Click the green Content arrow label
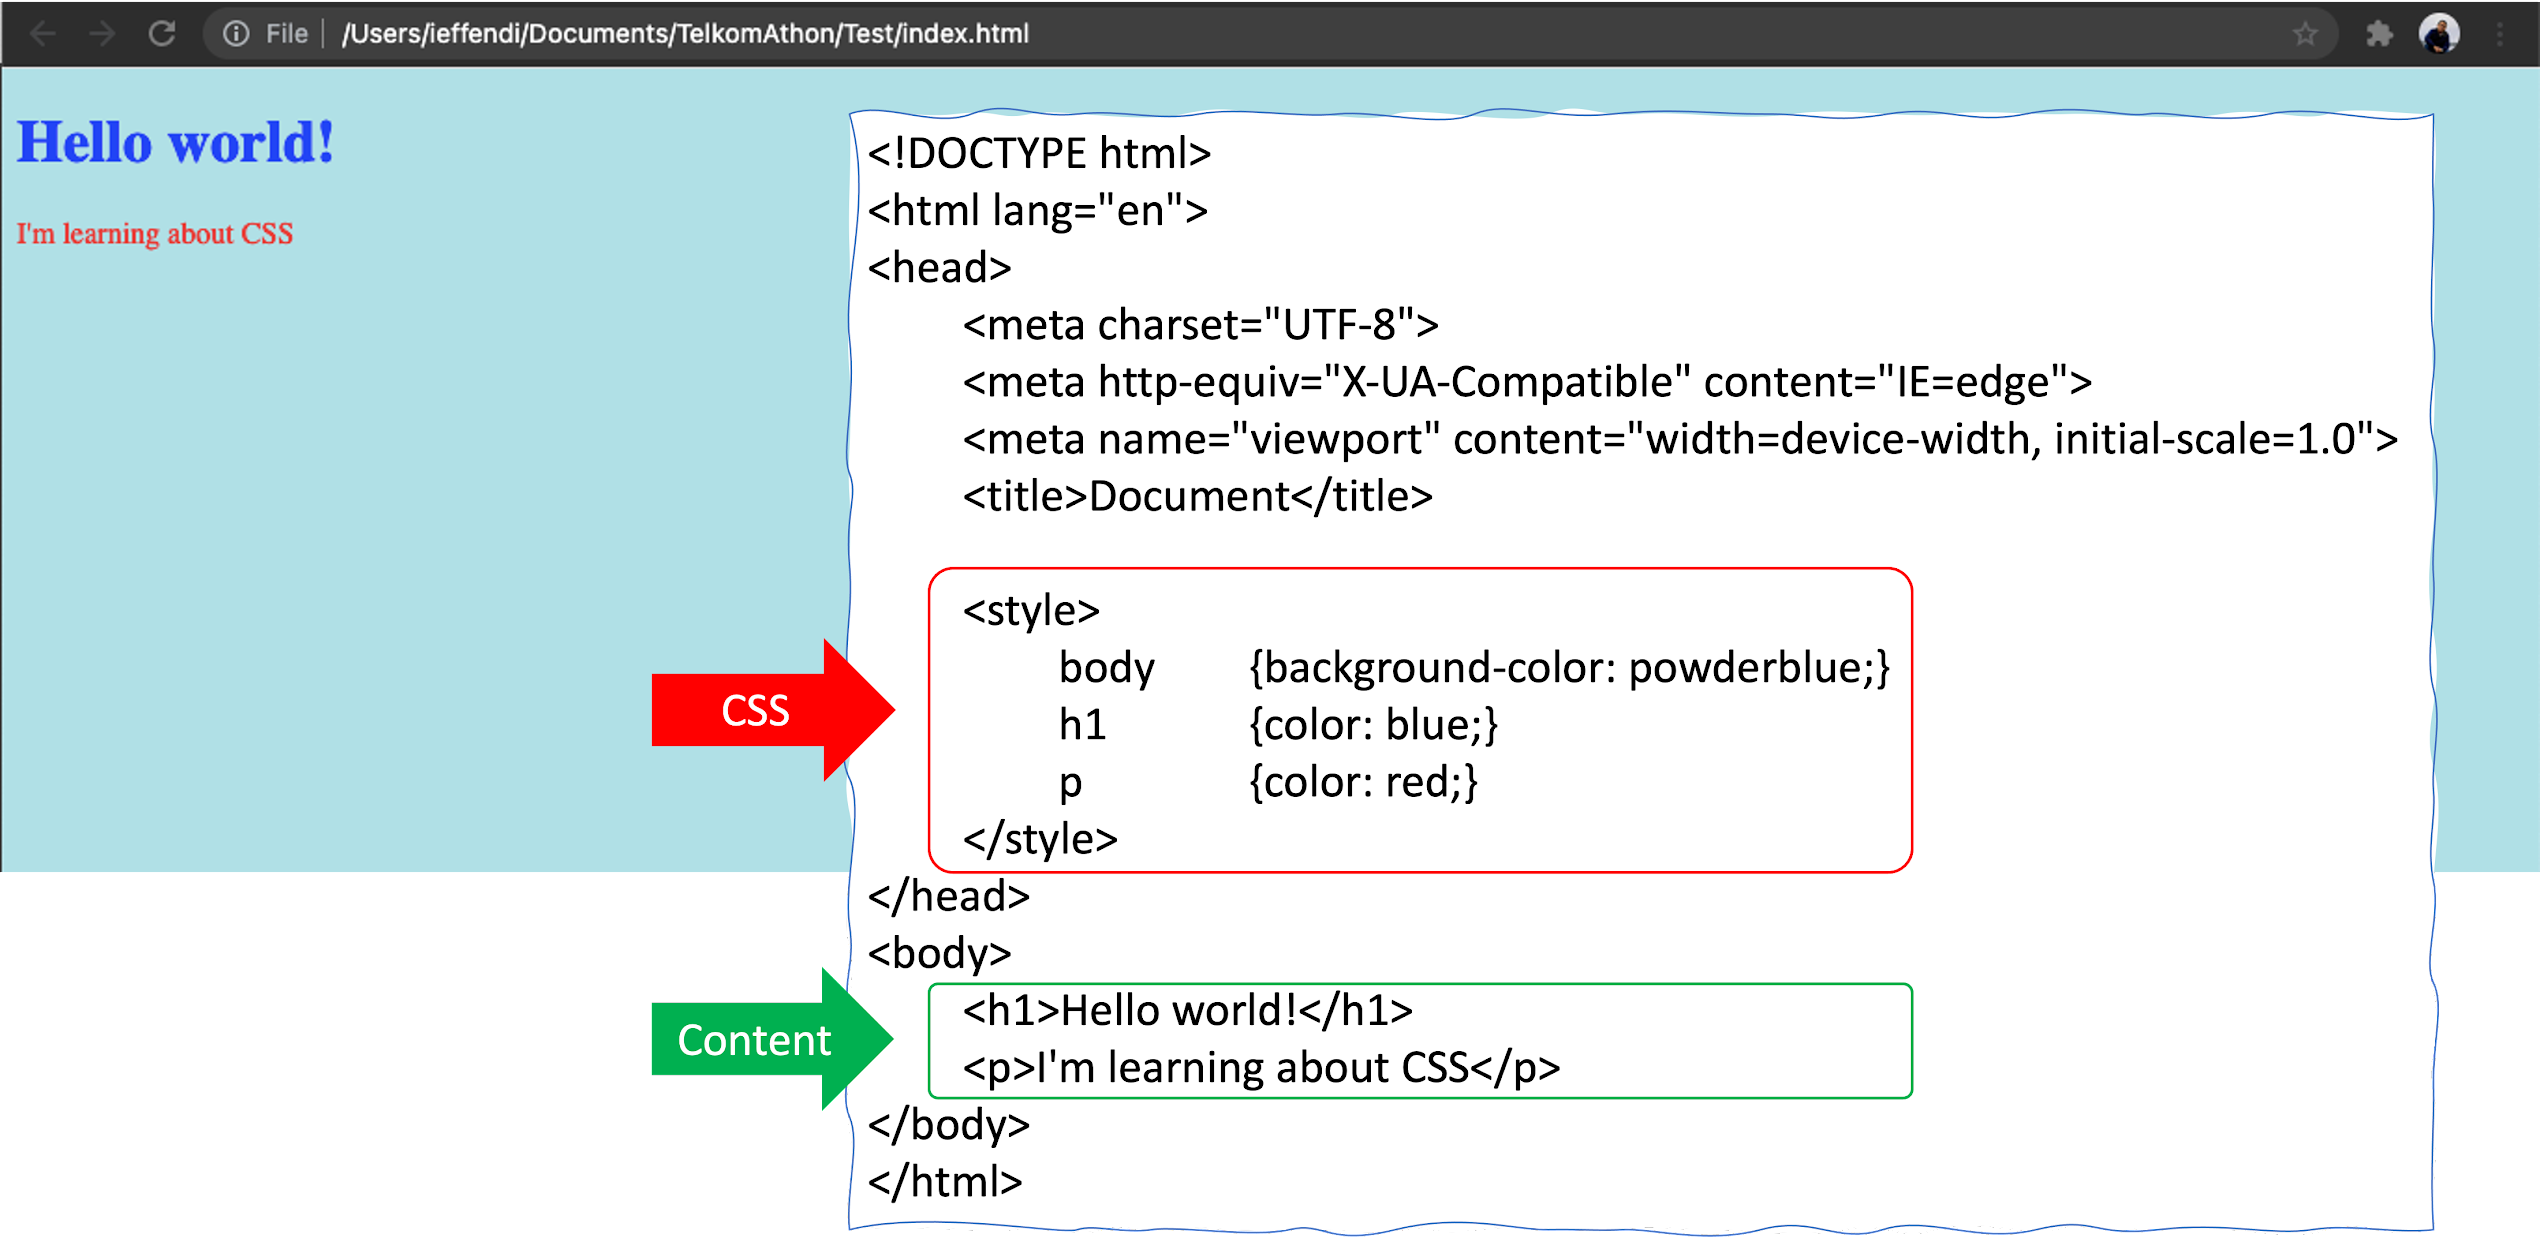 [754, 1041]
